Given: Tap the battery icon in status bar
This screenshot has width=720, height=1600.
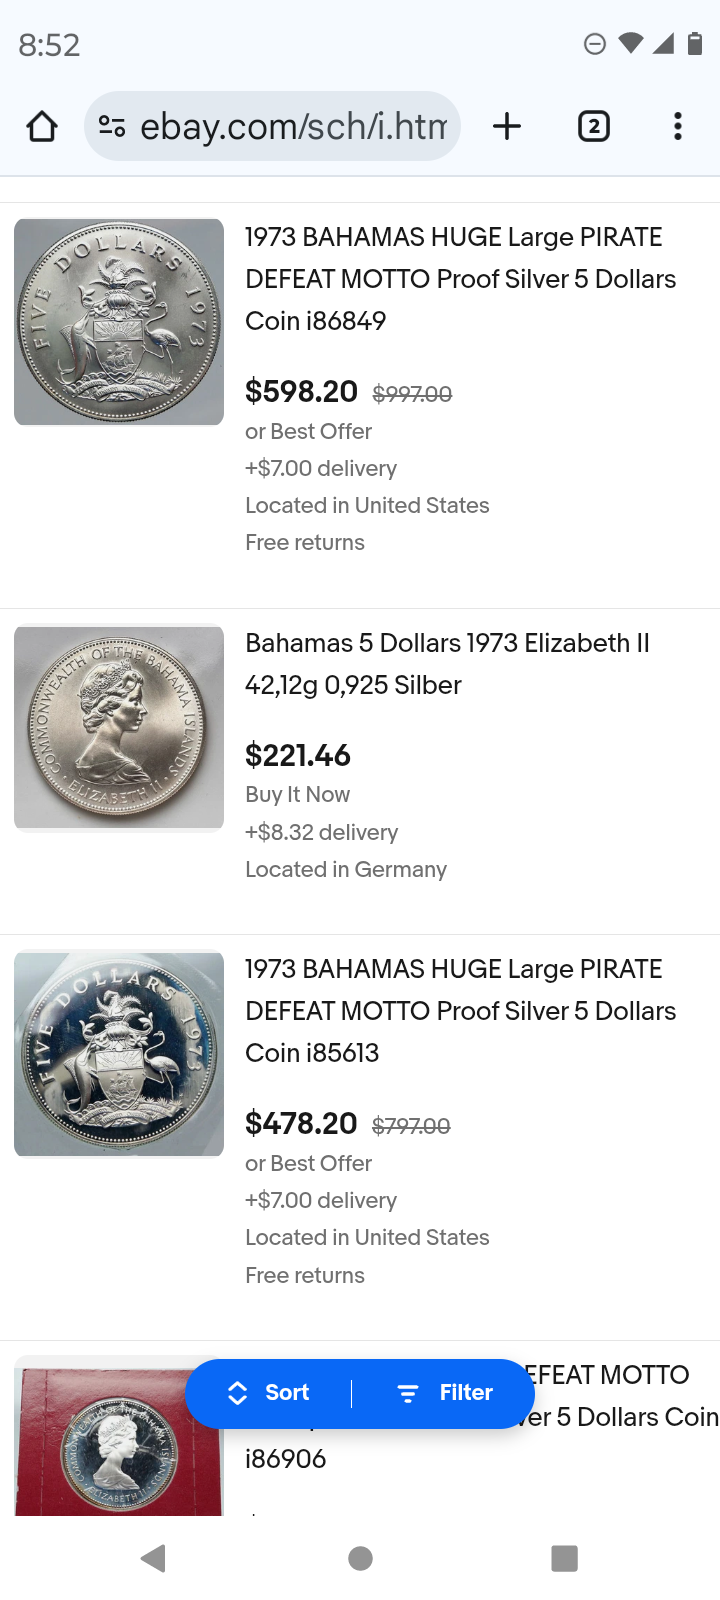Looking at the screenshot, I should point(694,44).
